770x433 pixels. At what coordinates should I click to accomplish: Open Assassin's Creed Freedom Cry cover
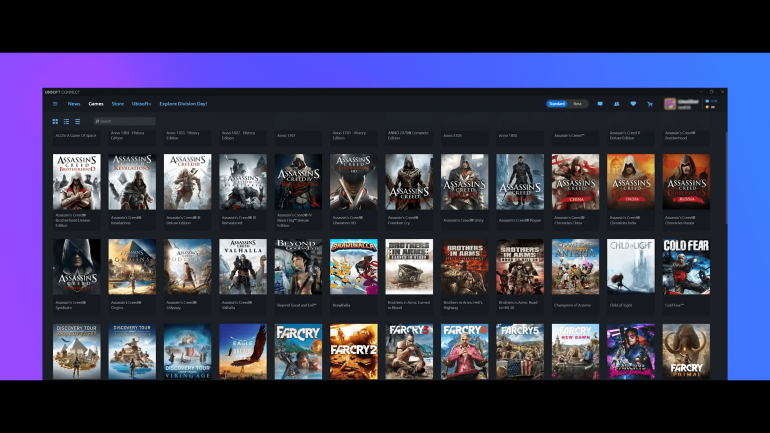409,182
